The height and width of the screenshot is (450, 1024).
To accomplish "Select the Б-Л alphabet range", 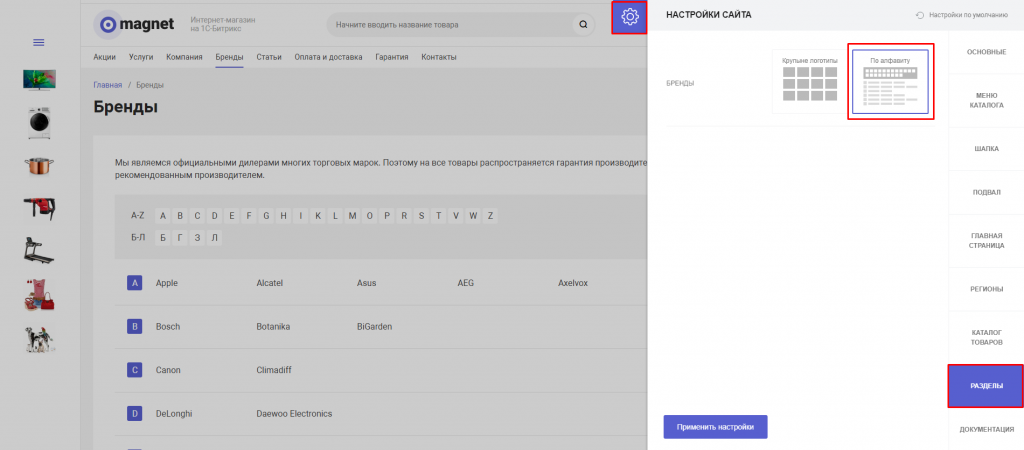I will pyautogui.click(x=138, y=238).
